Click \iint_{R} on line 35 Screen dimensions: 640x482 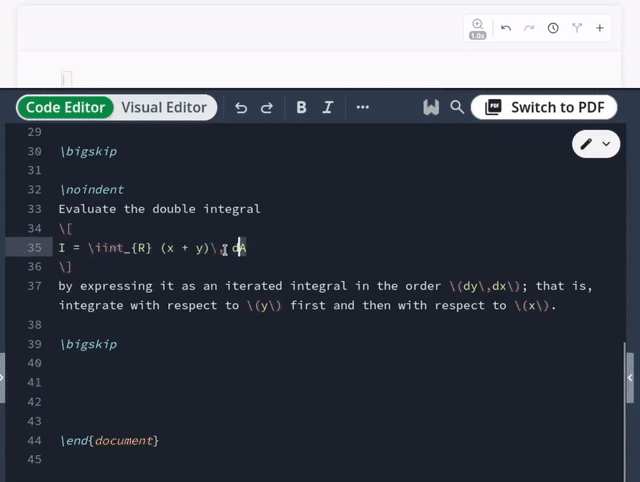pos(120,248)
